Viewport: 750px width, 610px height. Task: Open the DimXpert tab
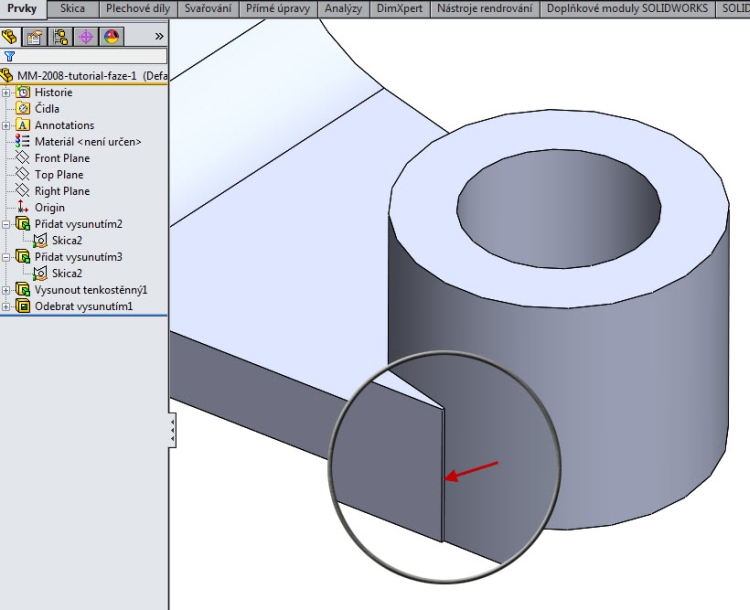click(x=400, y=9)
